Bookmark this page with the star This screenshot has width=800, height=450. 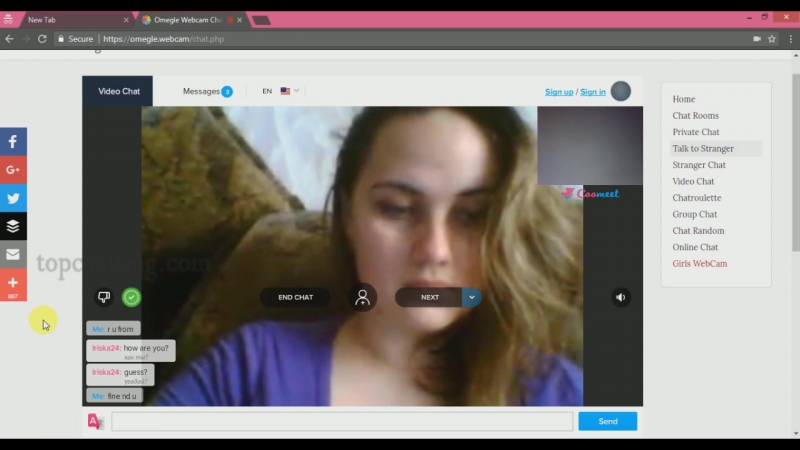(x=772, y=39)
